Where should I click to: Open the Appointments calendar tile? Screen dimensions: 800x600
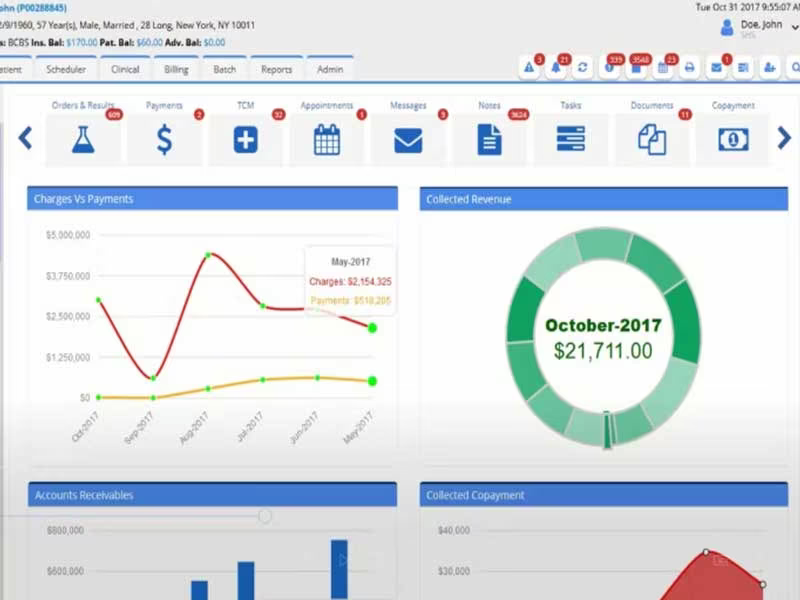[327, 139]
